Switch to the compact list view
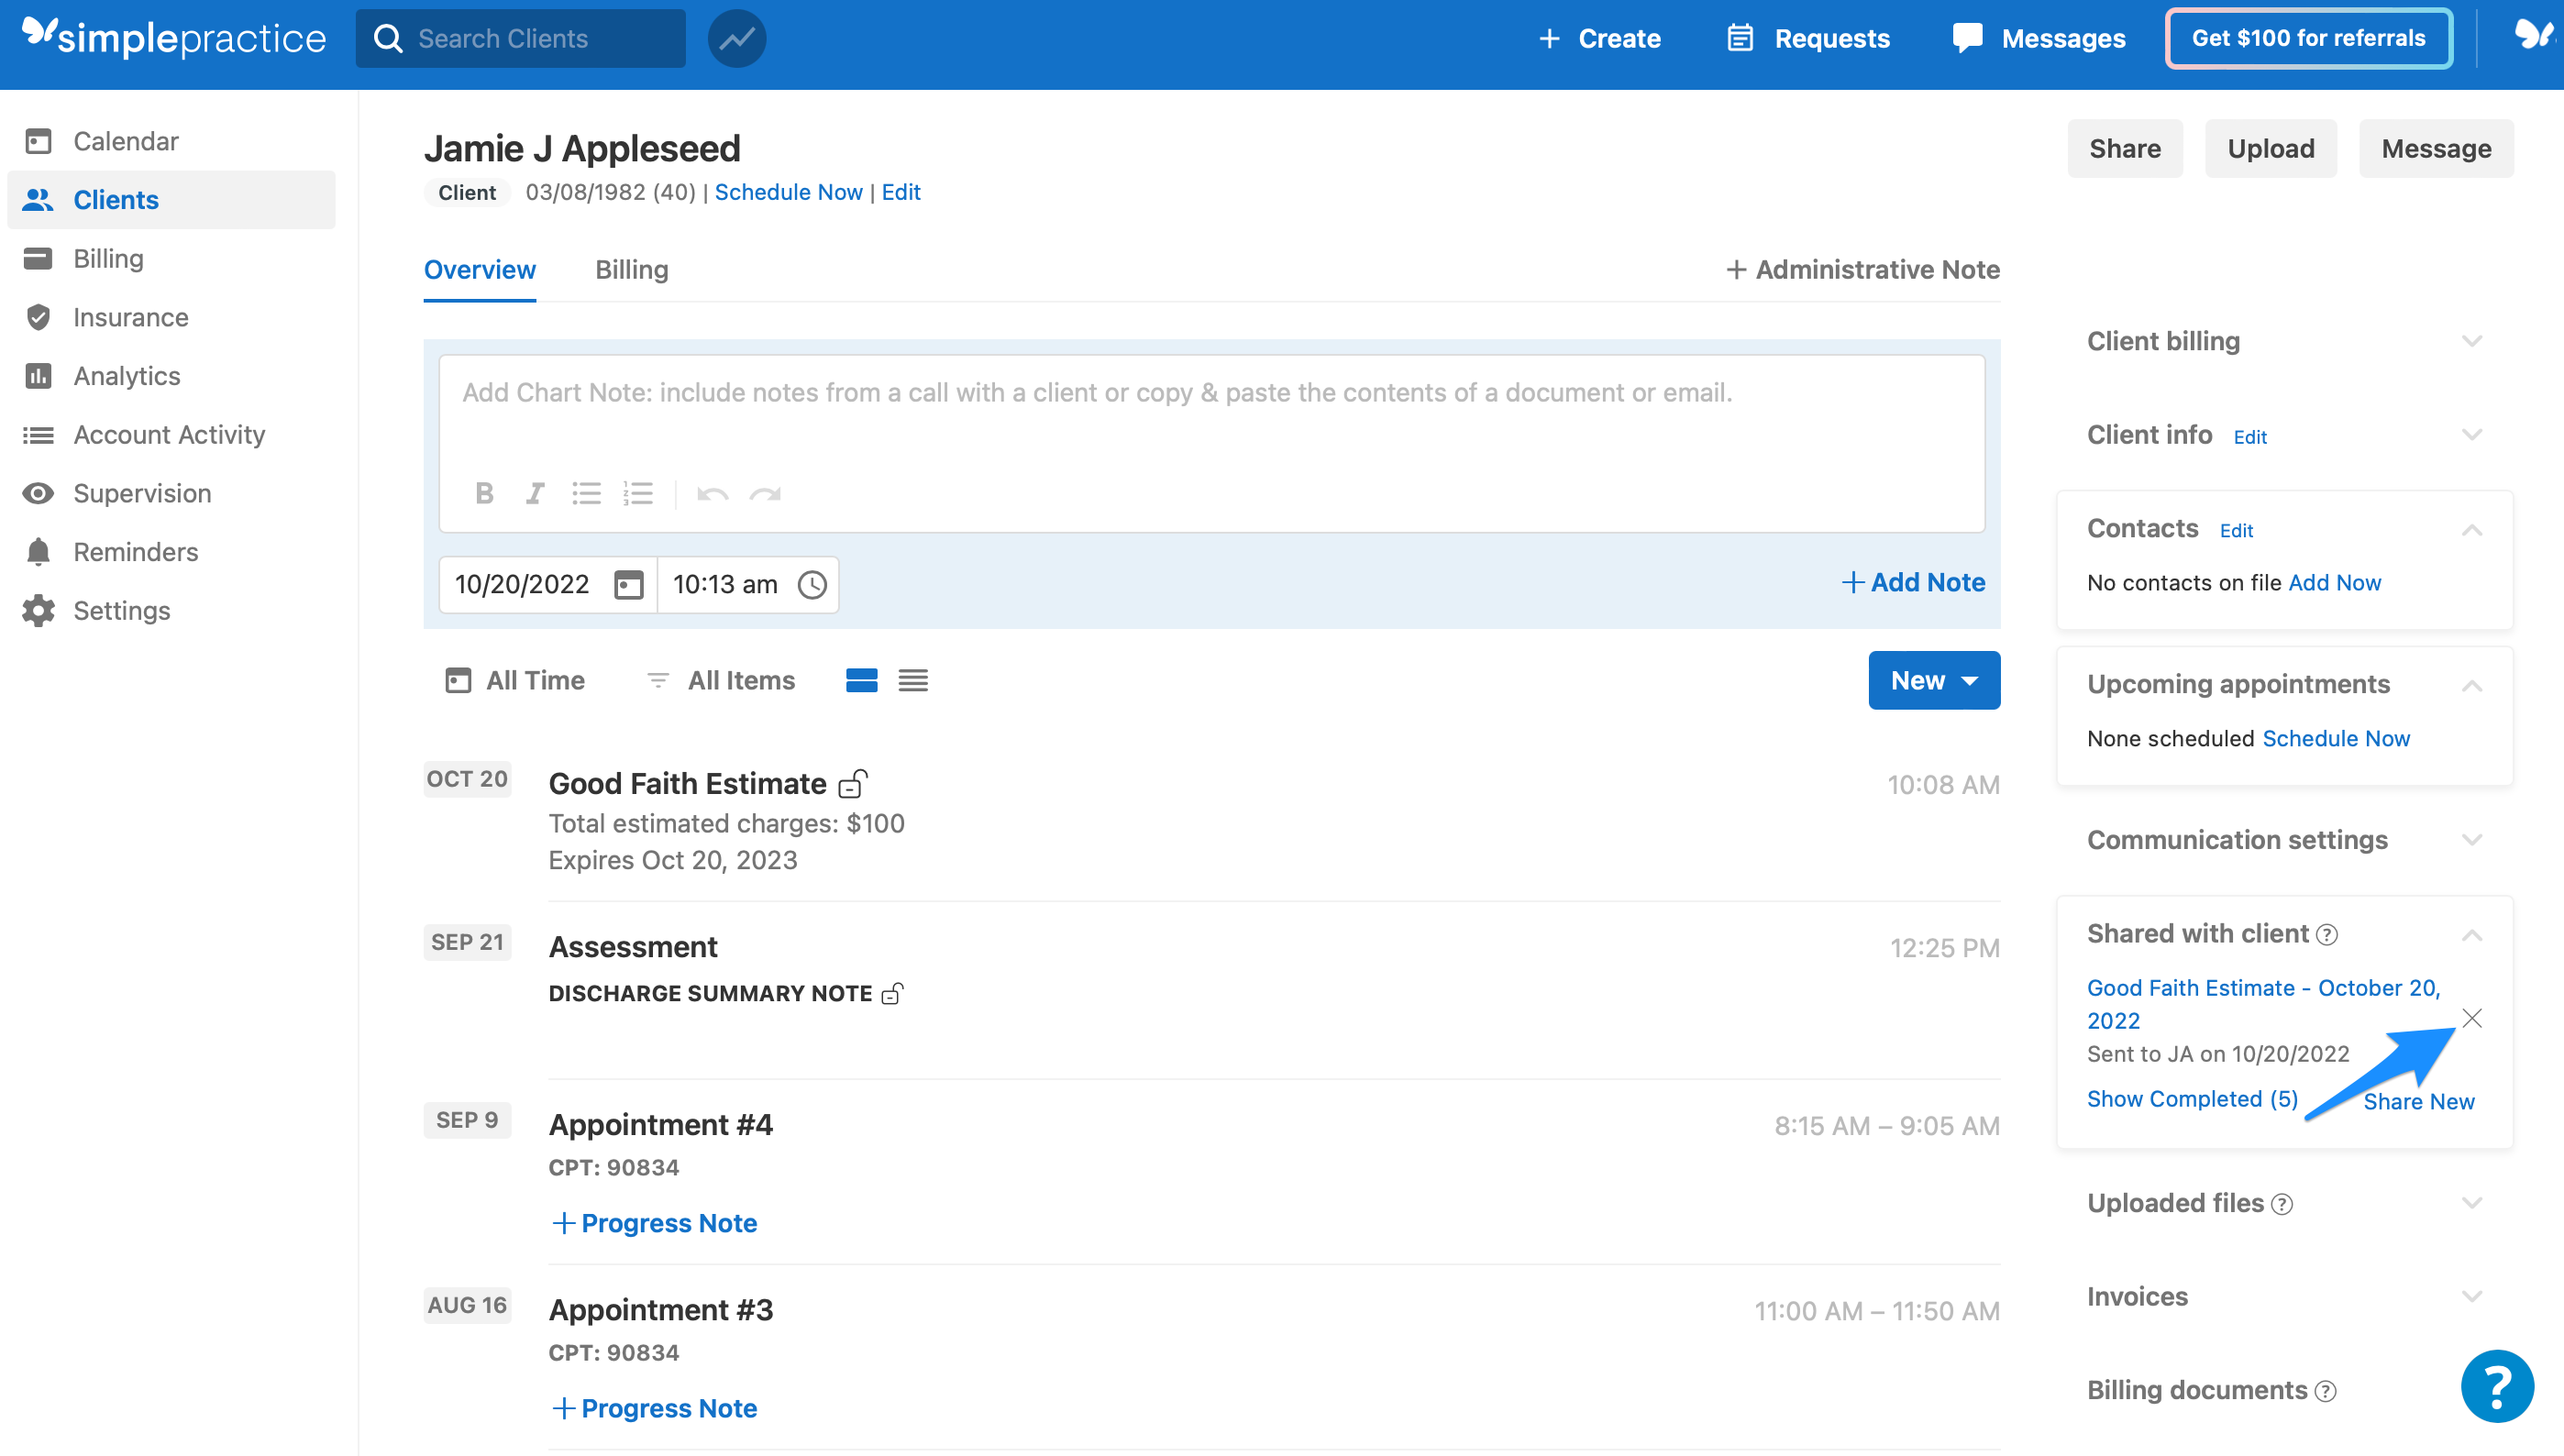2564x1456 pixels. pos(913,681)
